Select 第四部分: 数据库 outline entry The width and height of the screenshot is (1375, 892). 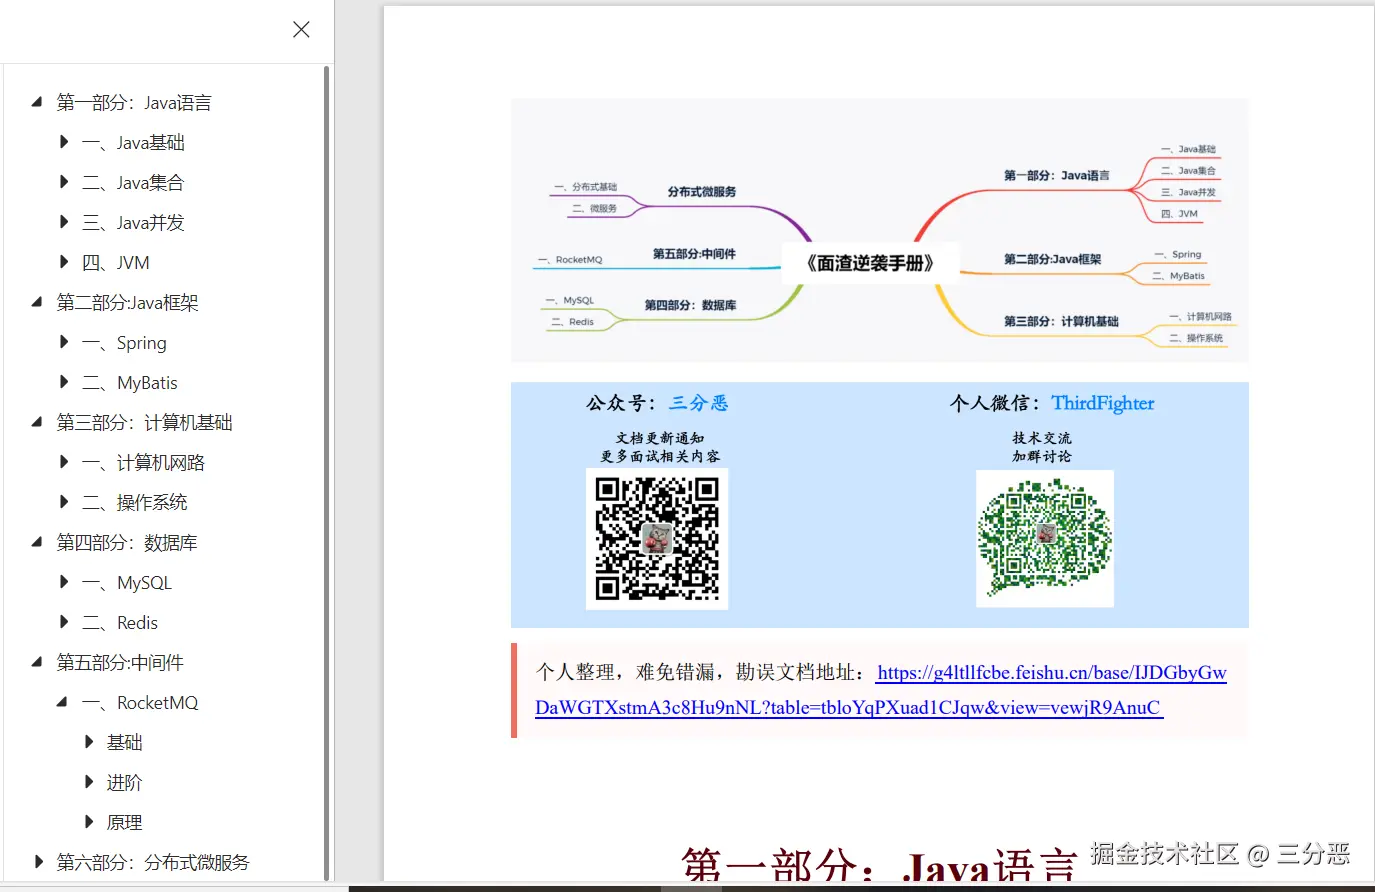click(127, 543)
